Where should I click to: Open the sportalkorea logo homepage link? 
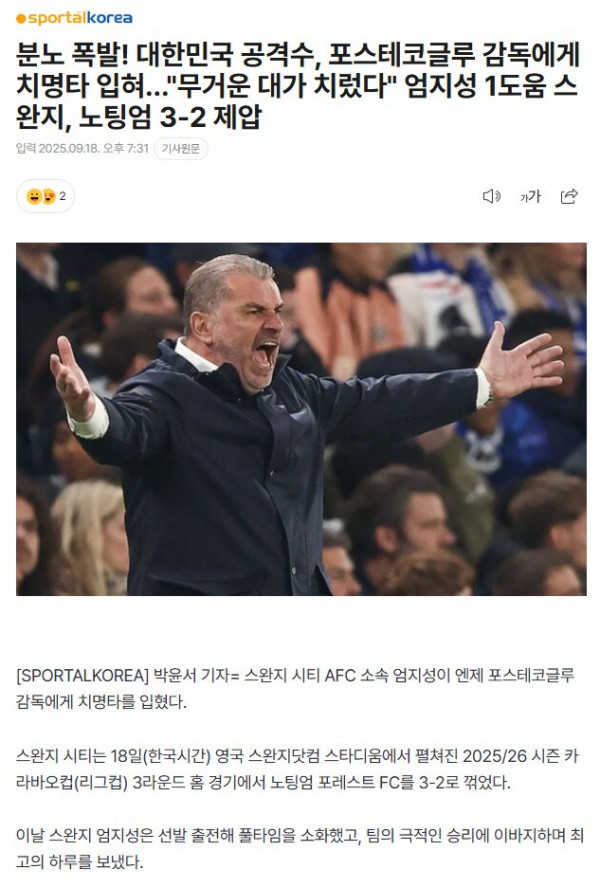point(74,18)
